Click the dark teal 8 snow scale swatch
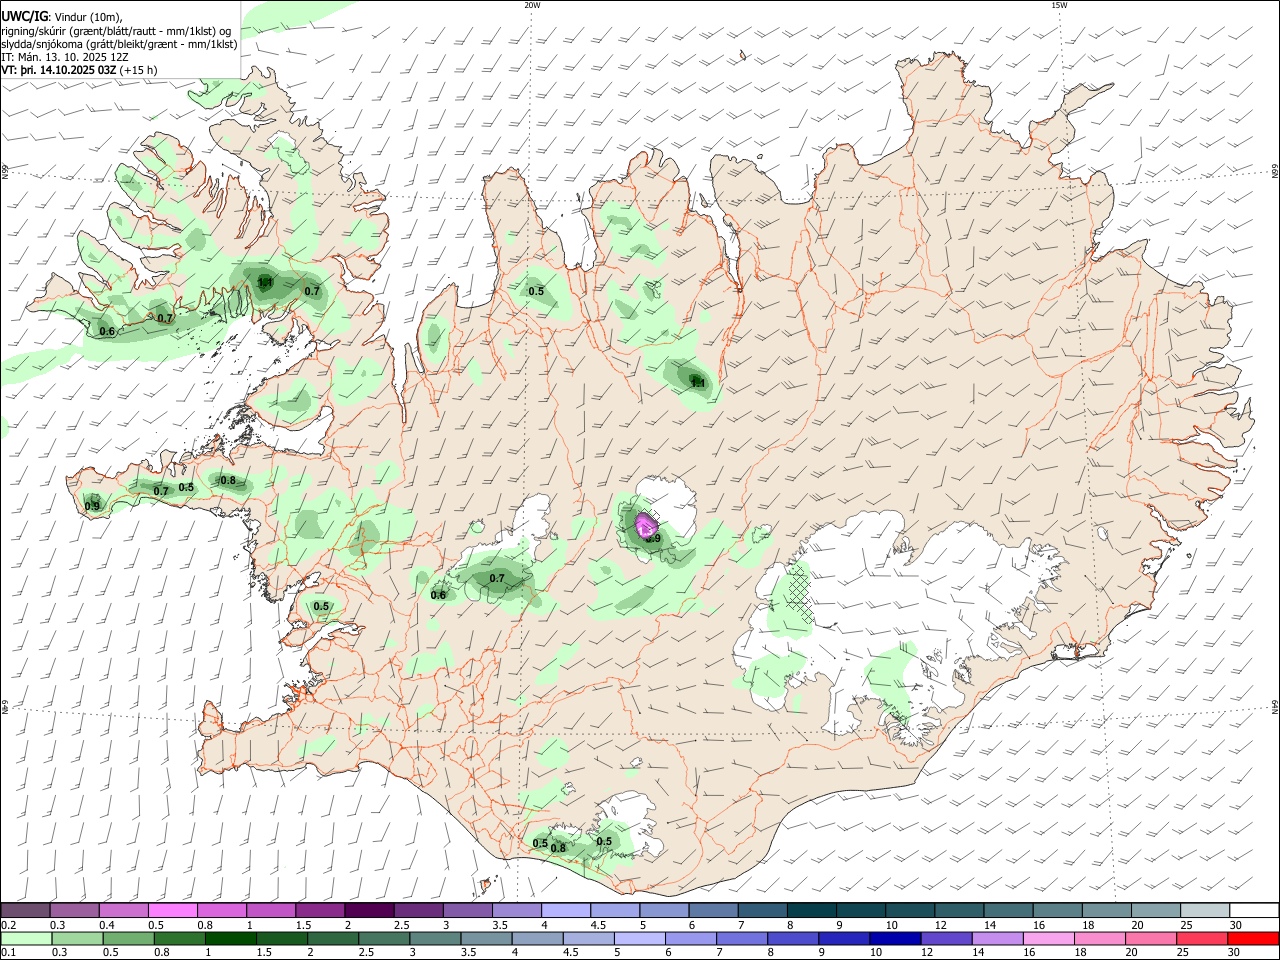Image resolution: width=1280 pixels, height=960 pixels. [x=812, y=911]
